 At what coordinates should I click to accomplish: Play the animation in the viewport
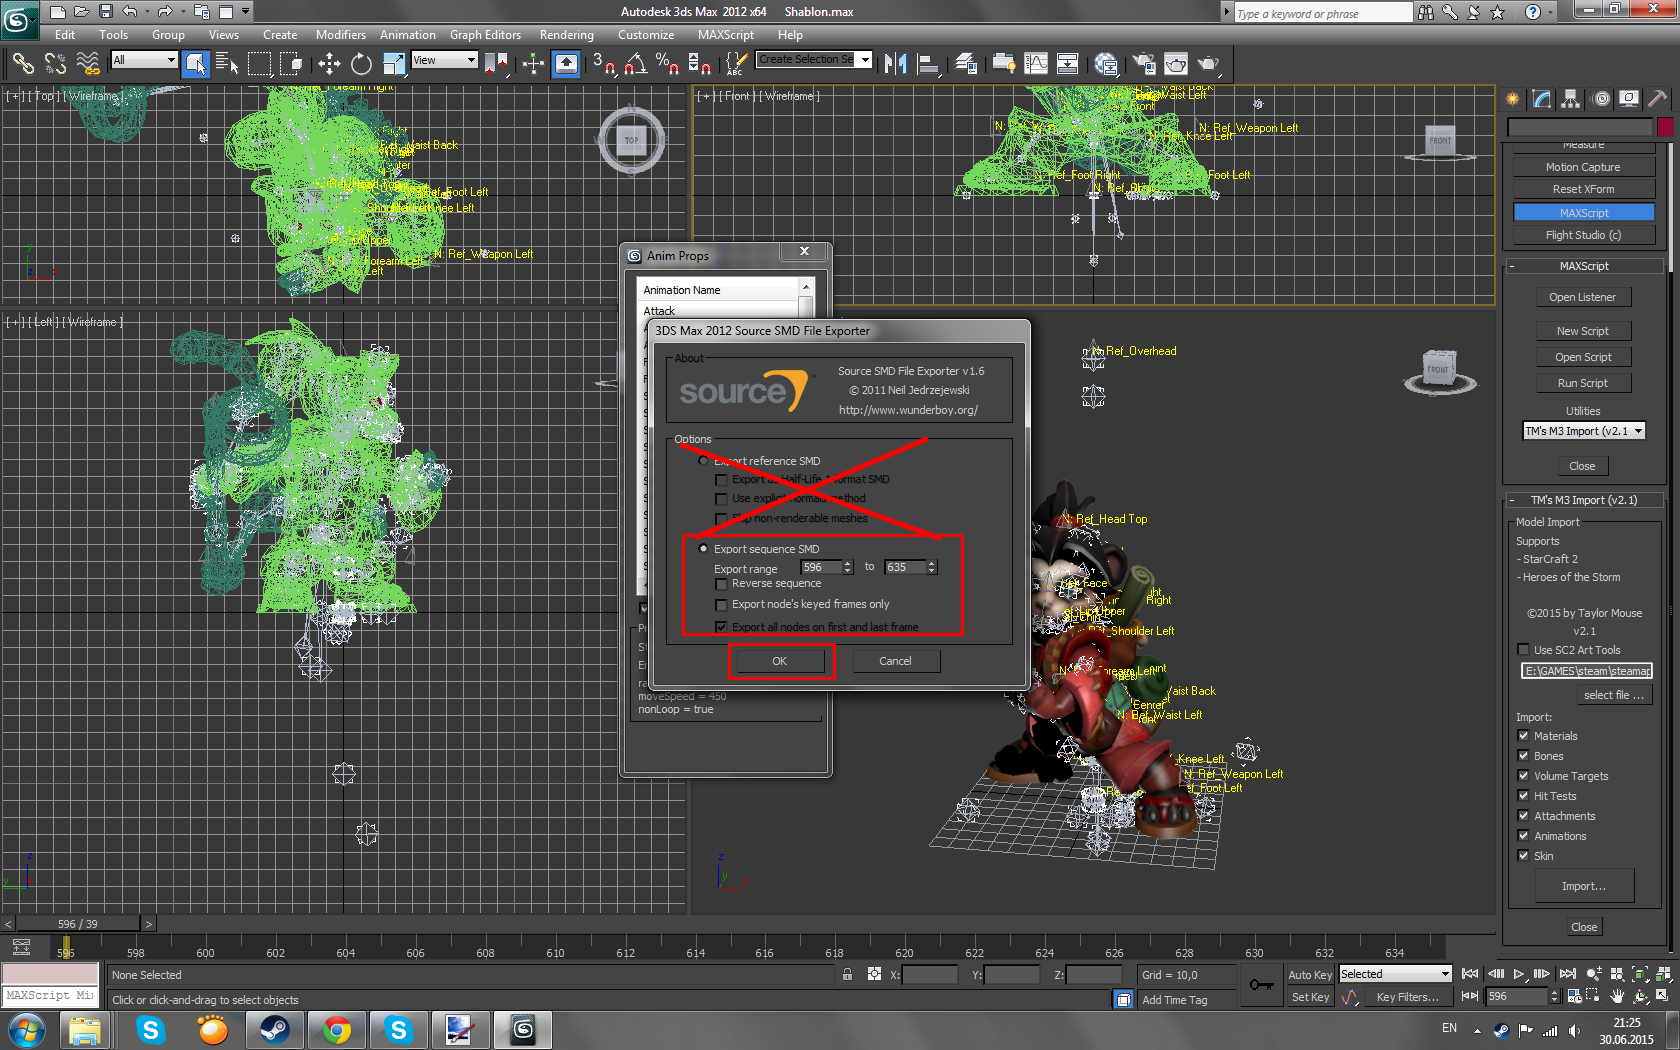coord(1519,974)
